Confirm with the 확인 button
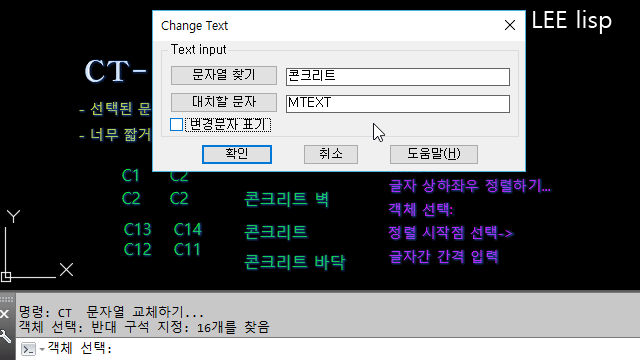The image size is (640, 360). [237, 154]
